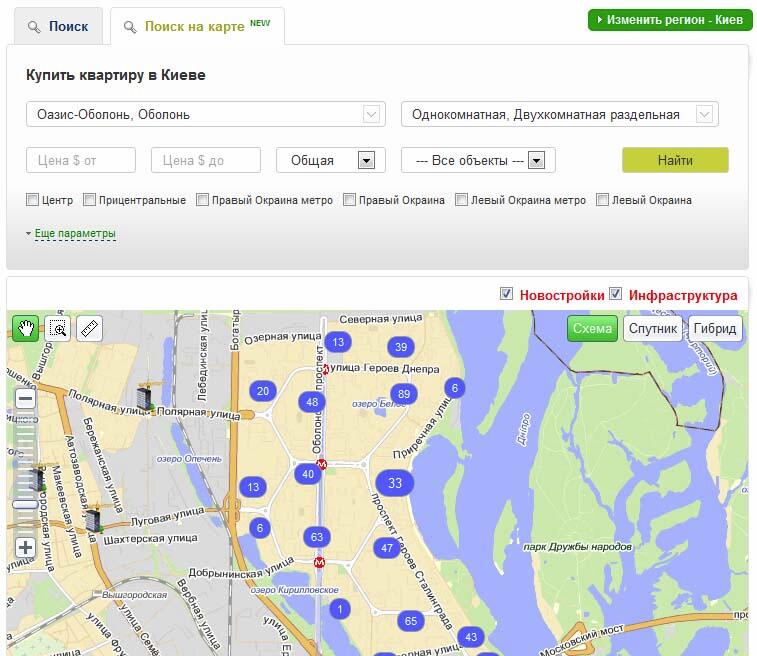Expand Еще параметры link
This screenshot has width=757, height=656.
(x=75, y=233)
